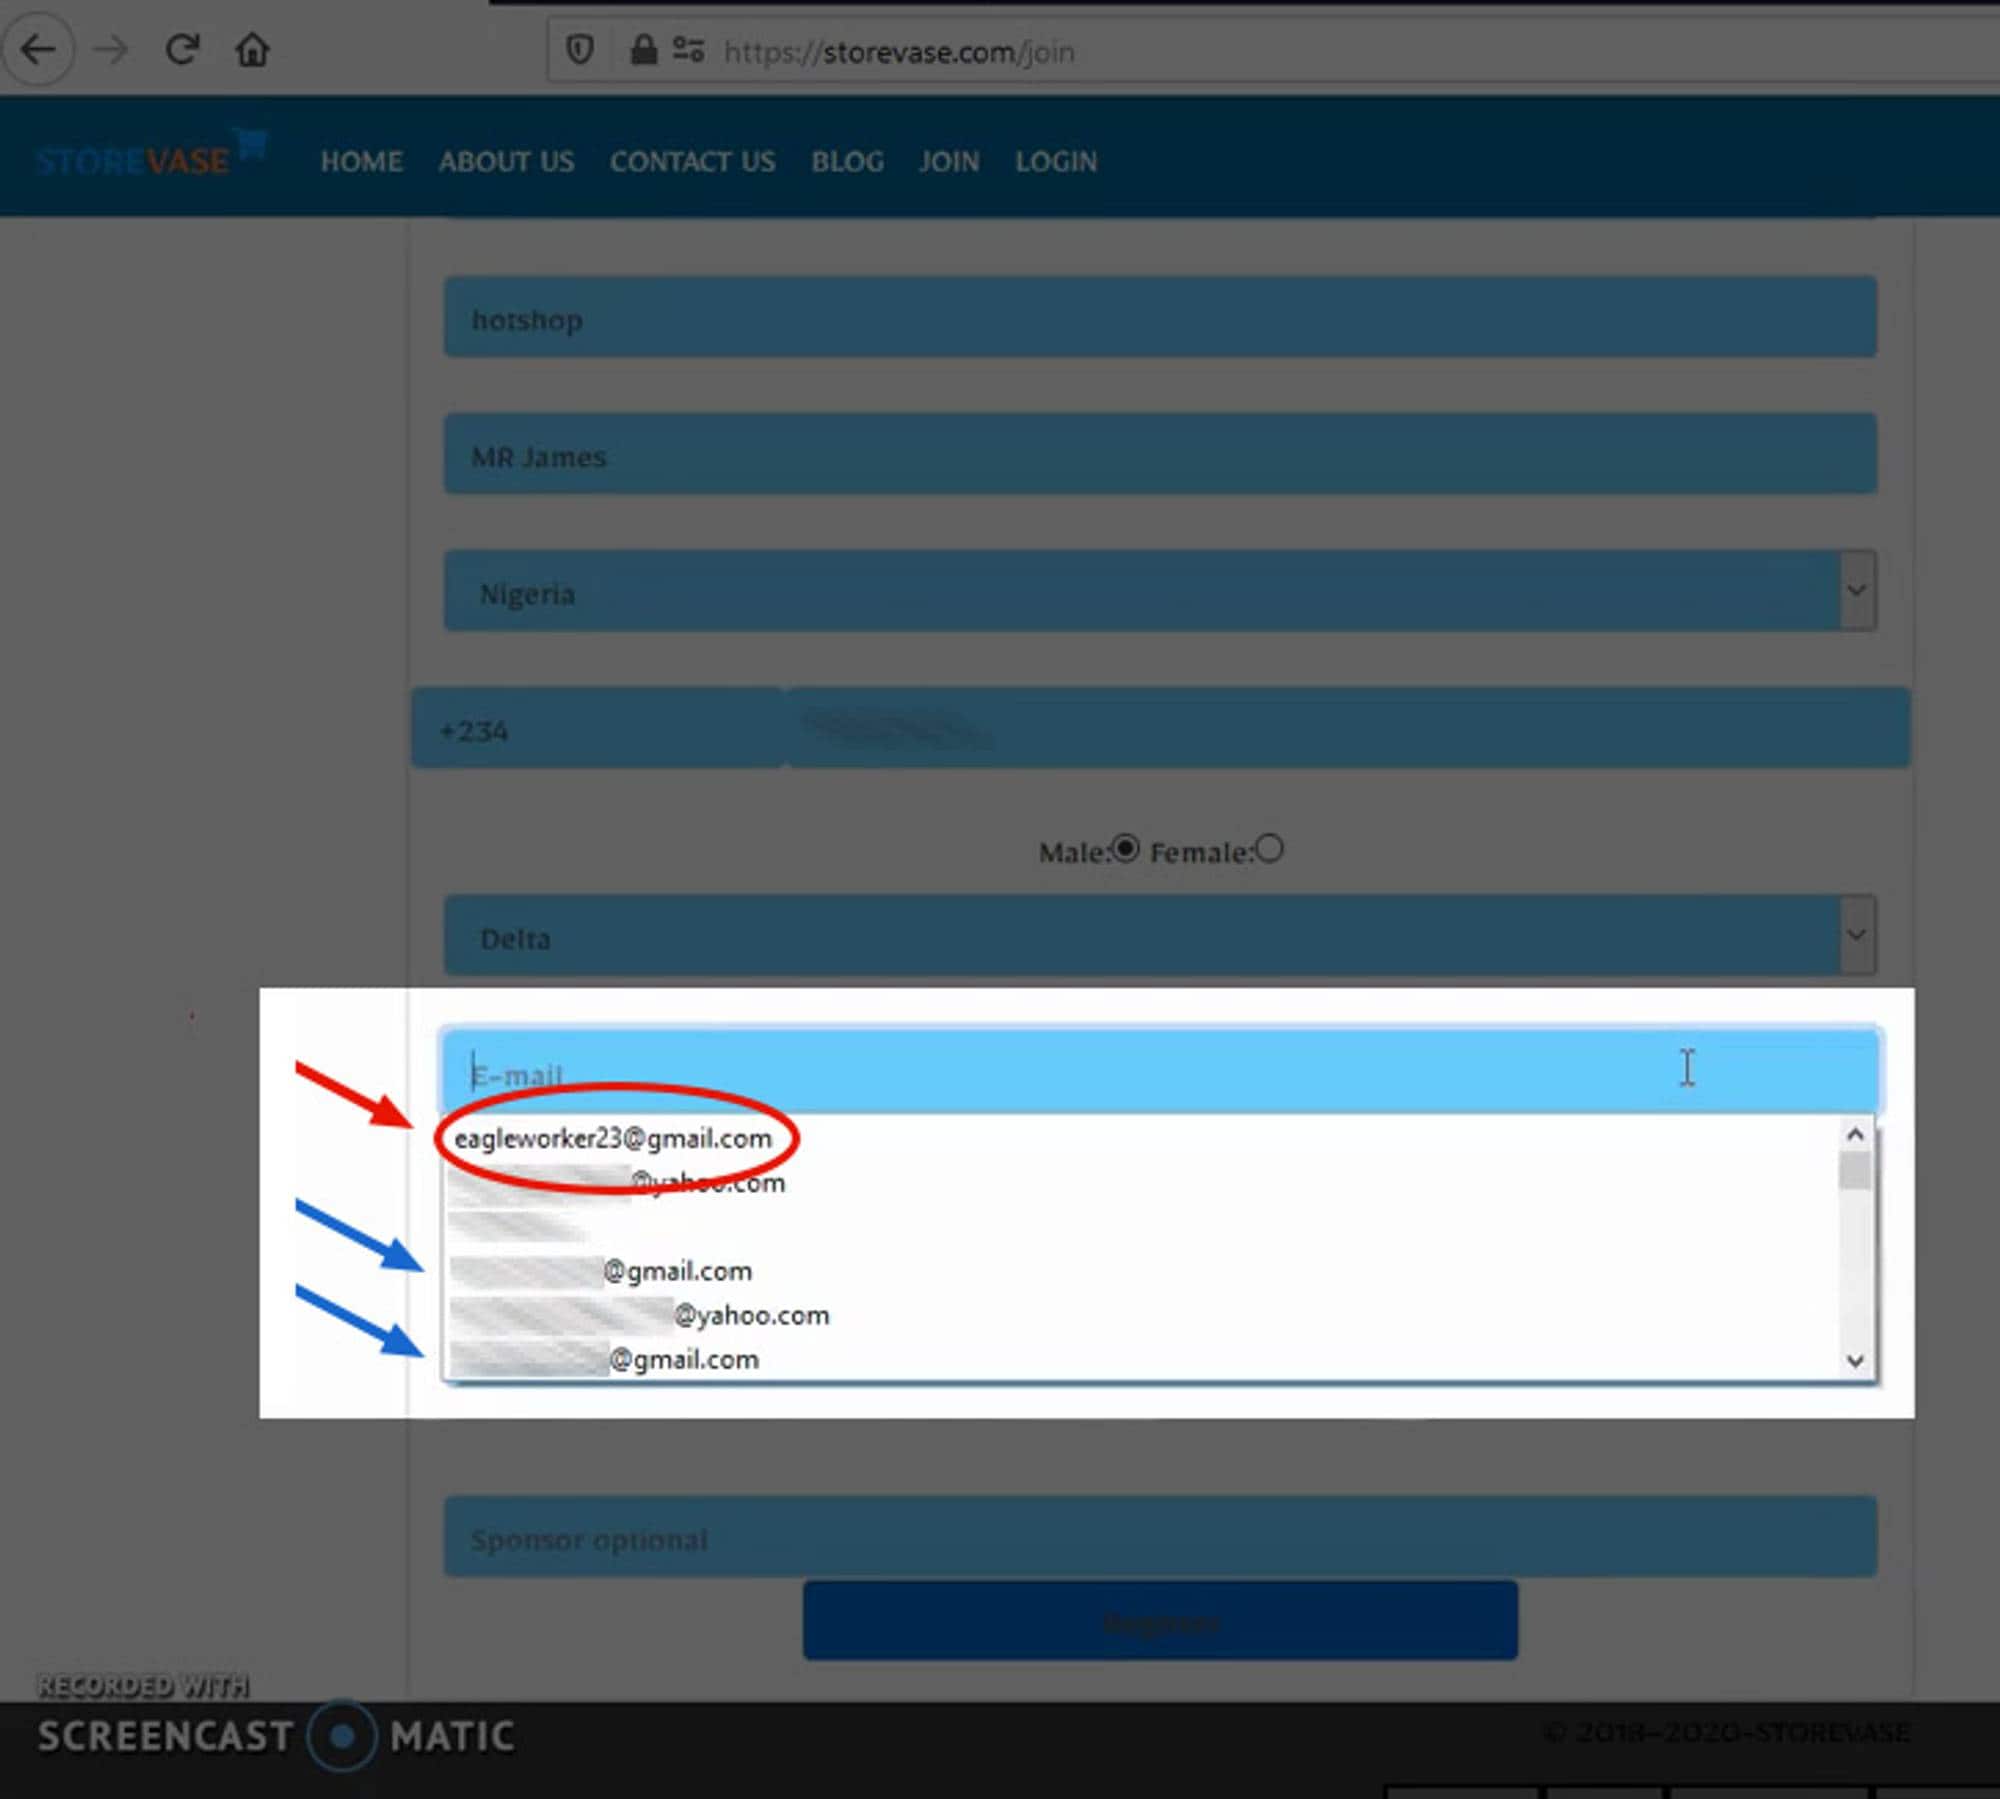Image resolution: width=2000 pixels, height=1799 pixels.
Task: Select the Female radio button
Action: 1269,849
